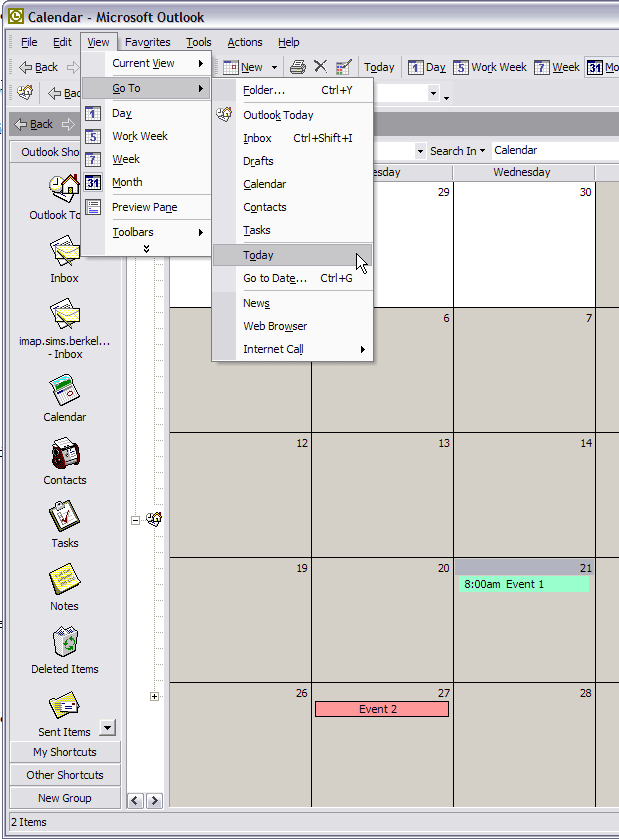Click the calendar coloring toolbar icon

(x=343, y=67)
